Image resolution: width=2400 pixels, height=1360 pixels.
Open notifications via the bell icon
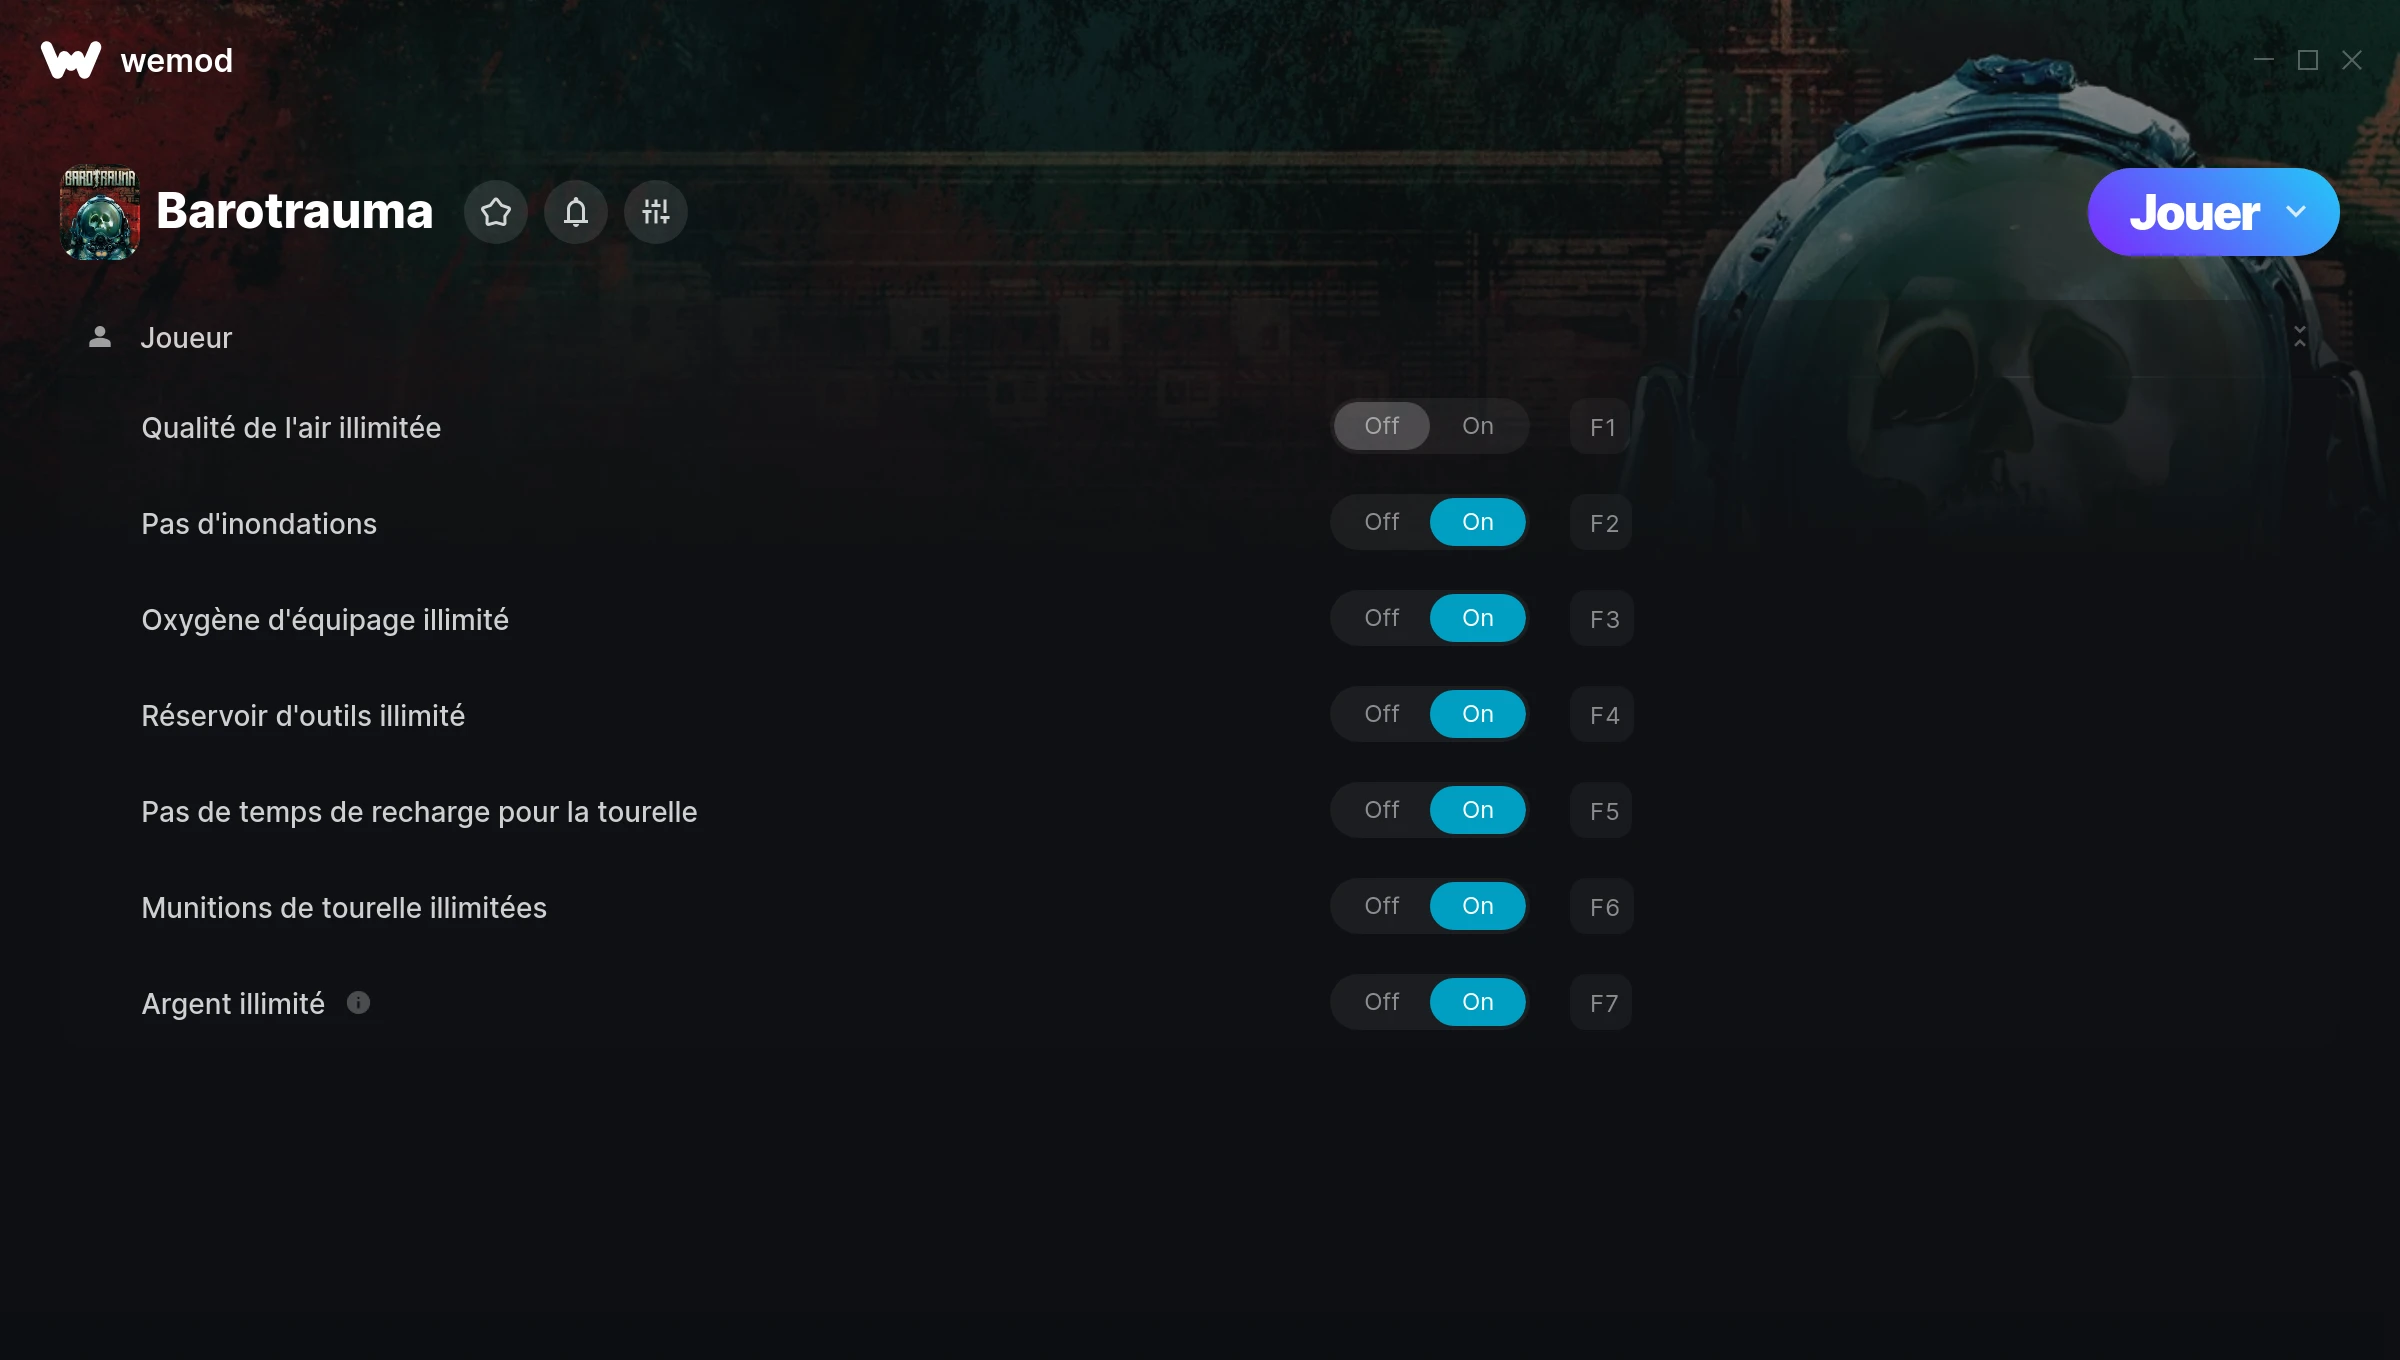tap(576, 212)
